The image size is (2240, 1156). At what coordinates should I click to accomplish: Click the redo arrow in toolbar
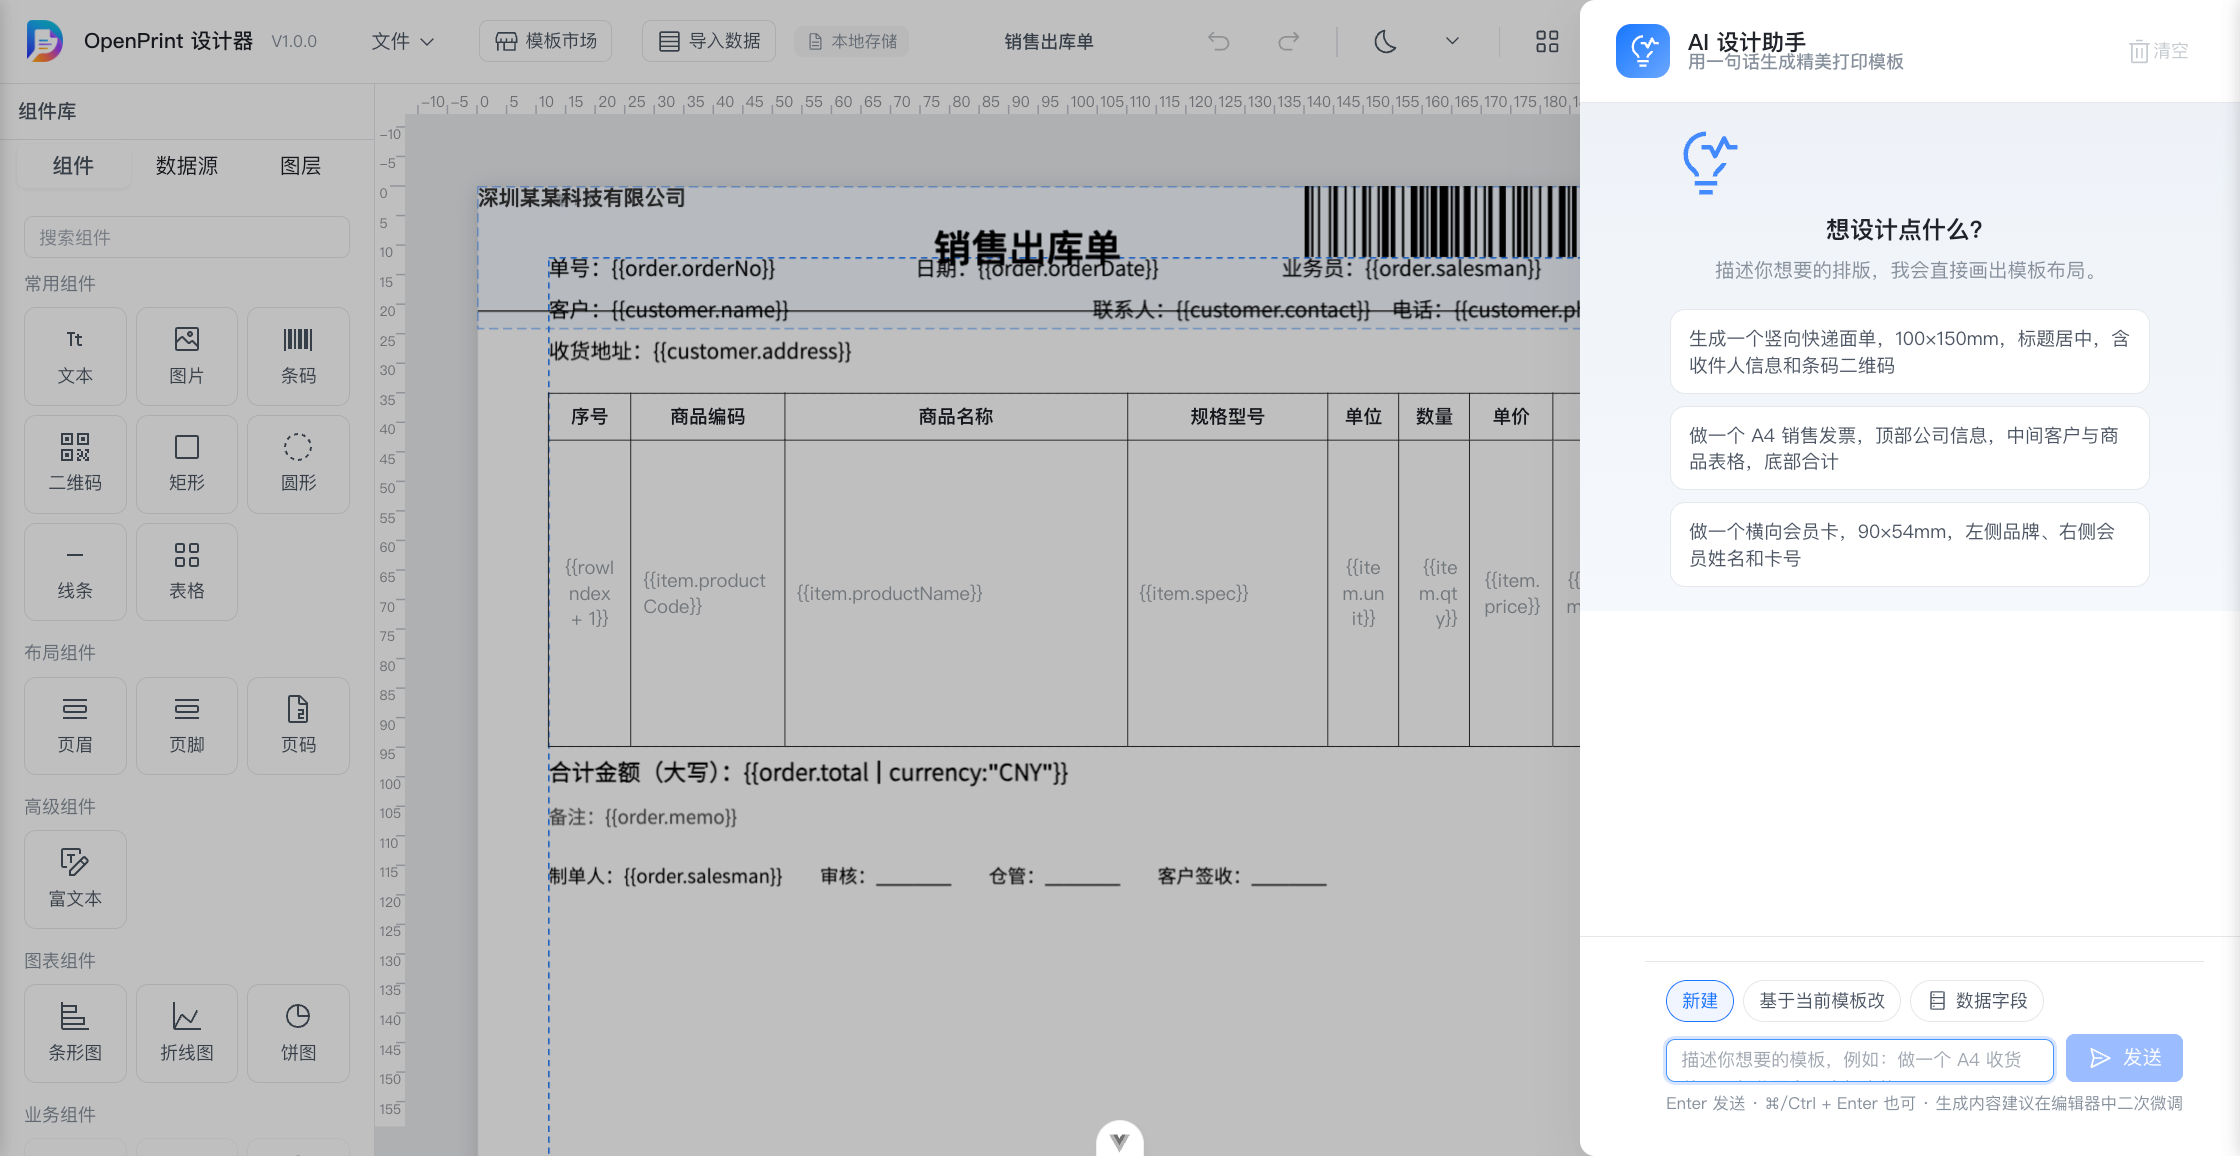coord(1289,41)
